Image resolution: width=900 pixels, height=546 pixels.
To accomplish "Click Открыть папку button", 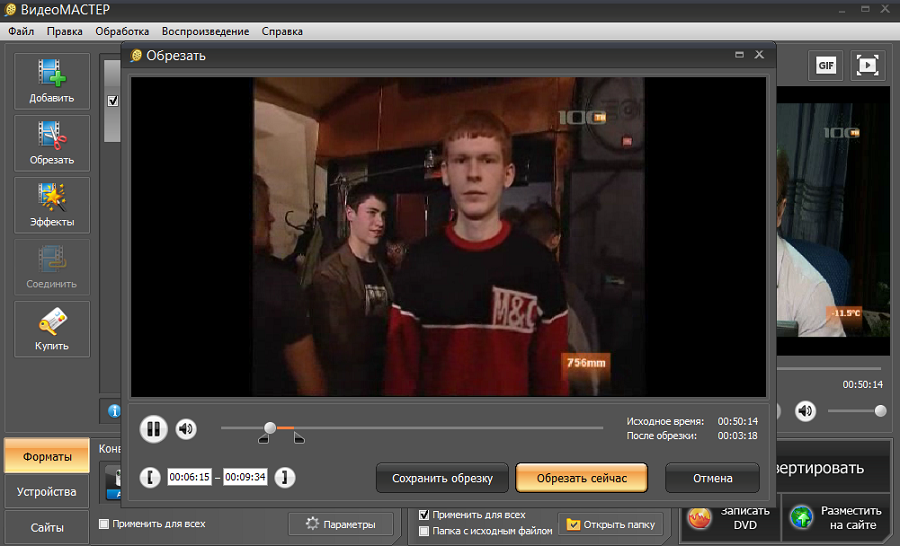I will pos(611,524).
